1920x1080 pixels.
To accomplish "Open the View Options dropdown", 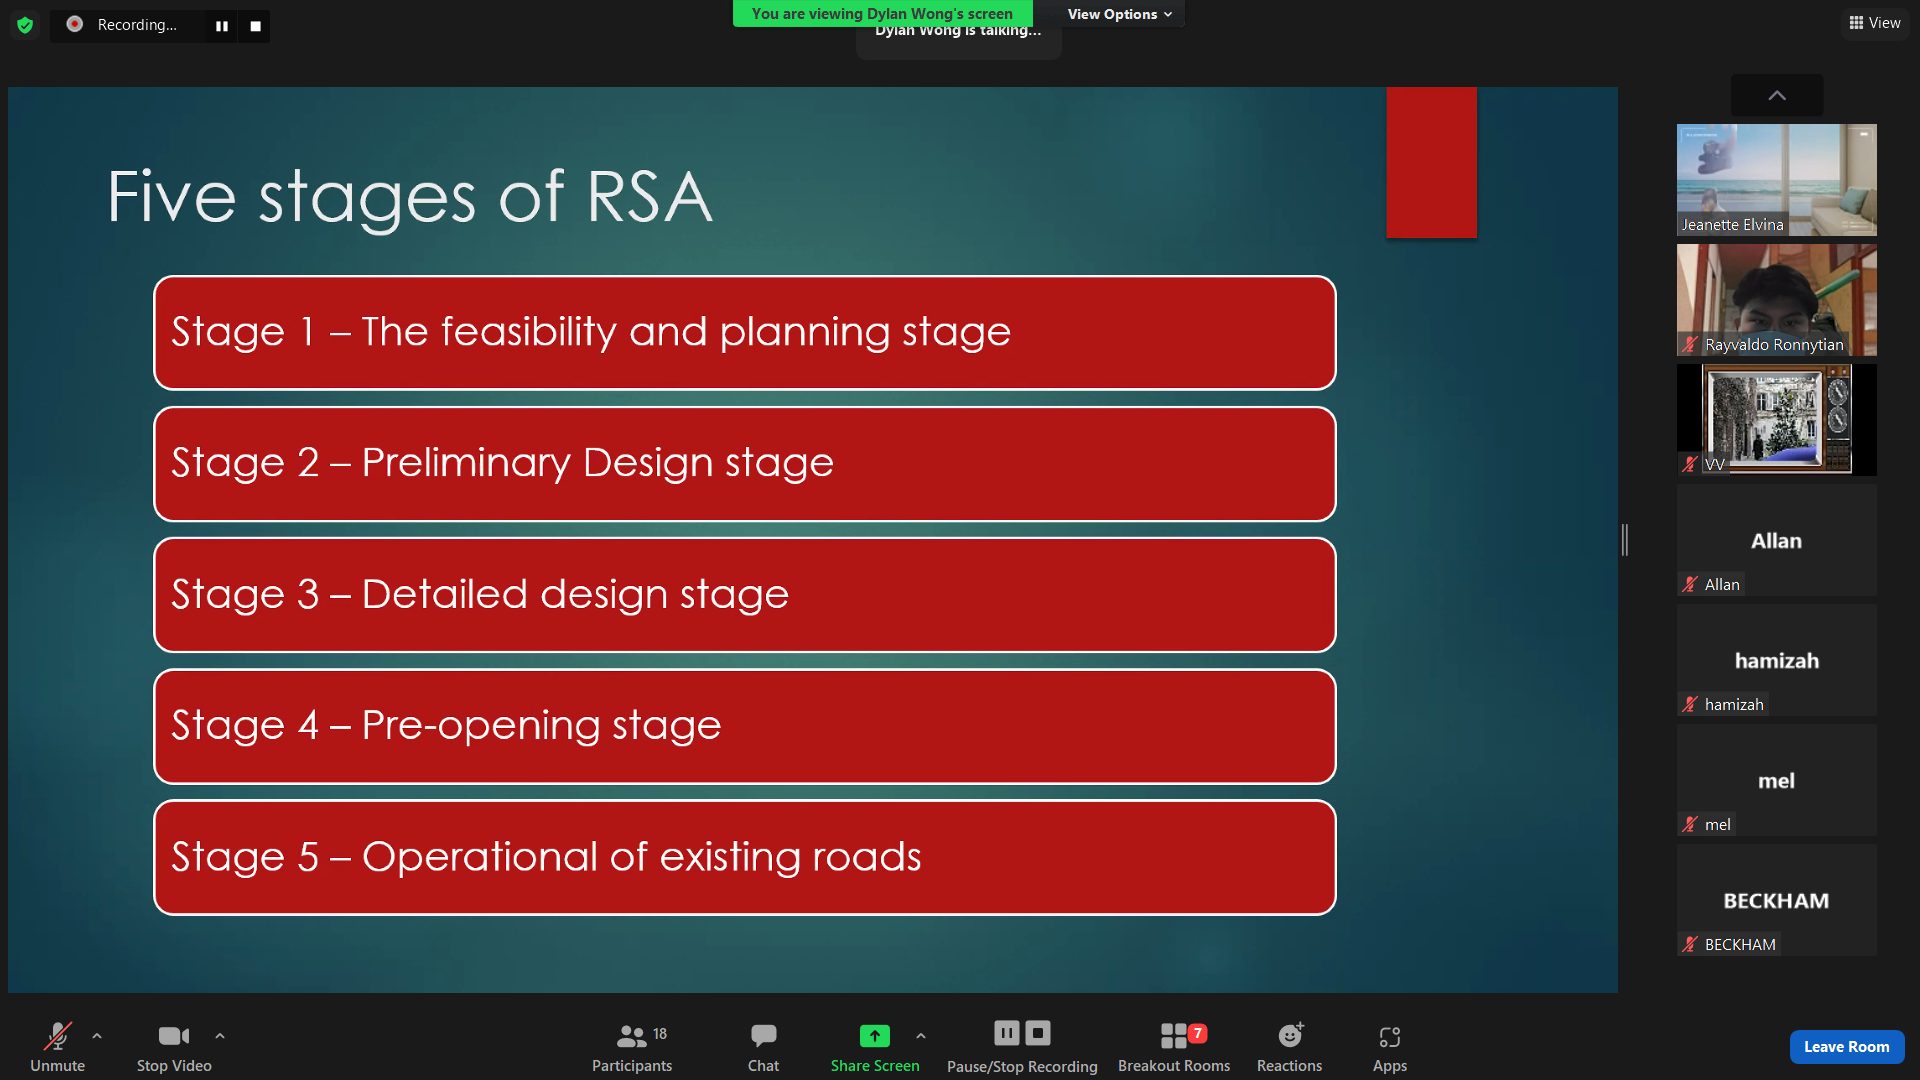I will [x=1118, y=14].
